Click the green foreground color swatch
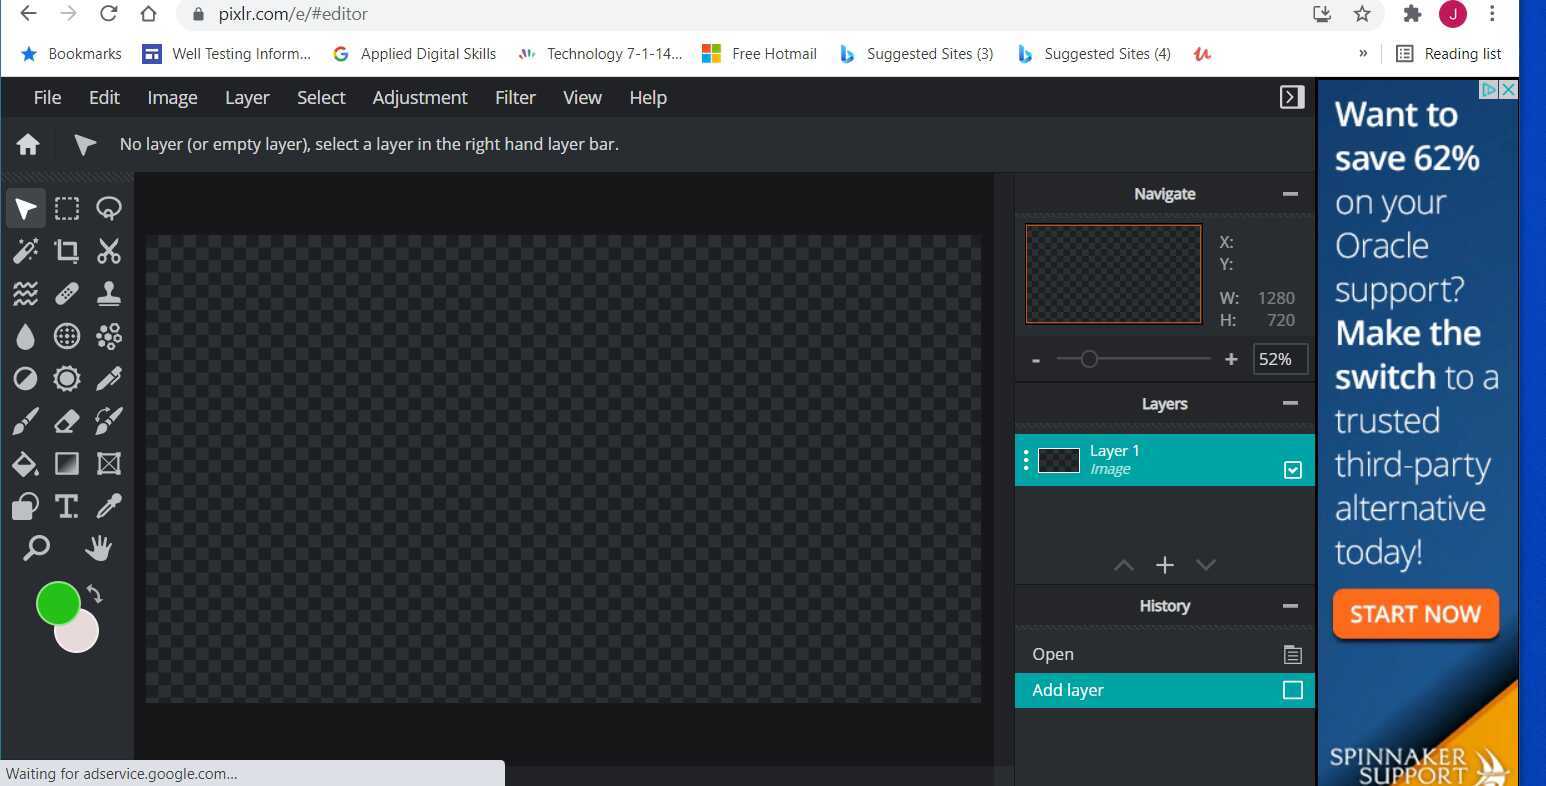The image size is (1546, 786). click(x=58, y=604)
